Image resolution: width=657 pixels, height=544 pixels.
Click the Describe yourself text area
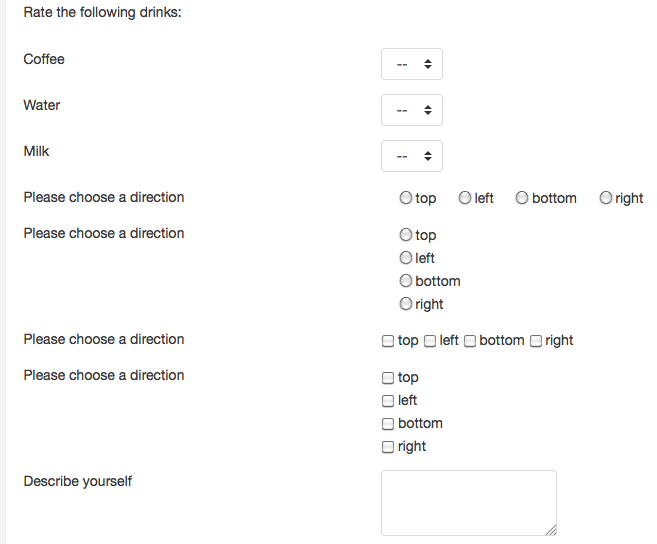[x=469, y=503]
